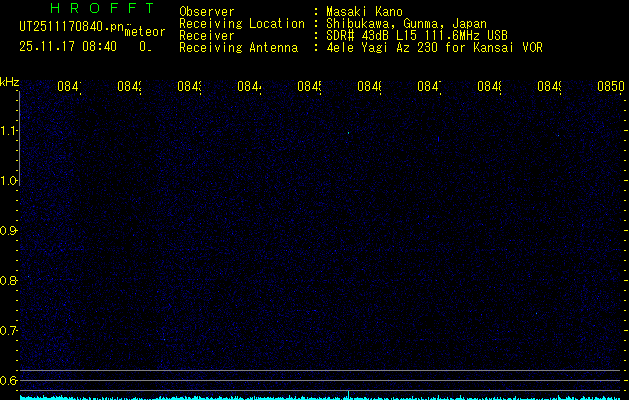Click the 0846 time marker
Image resolution: width=629 pixels, height=400 pixels.
tap(369, 86)
